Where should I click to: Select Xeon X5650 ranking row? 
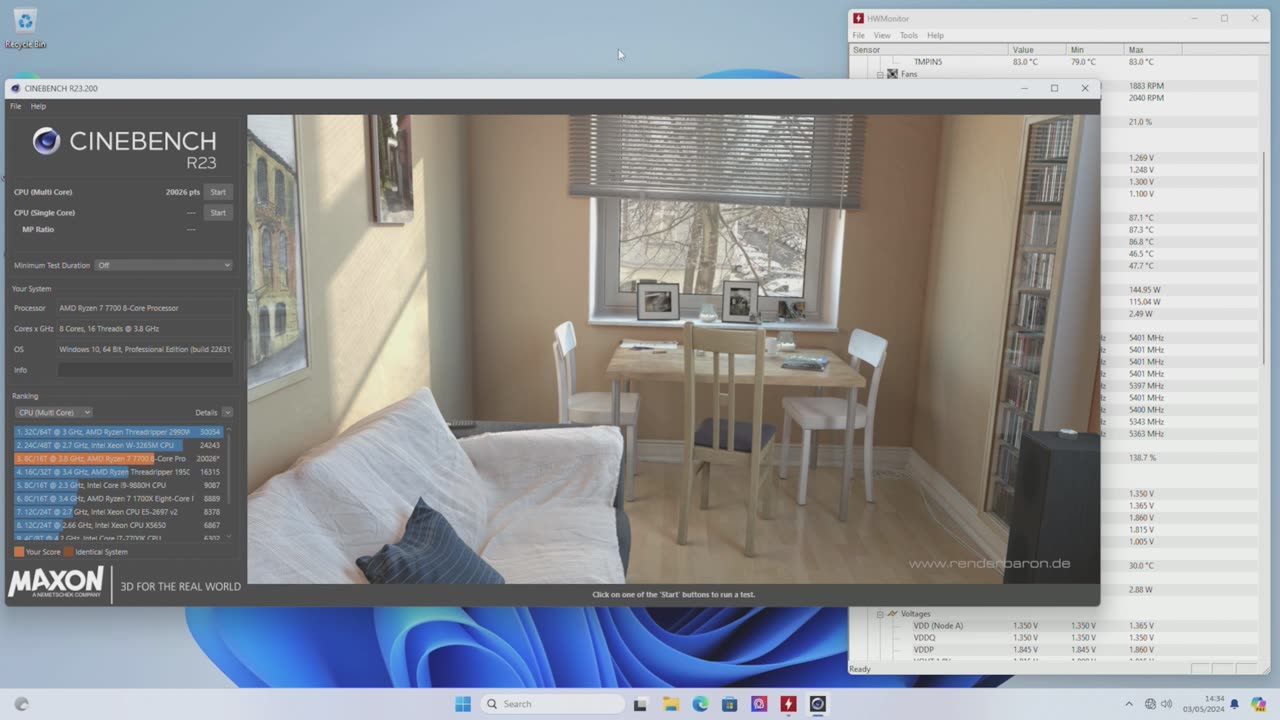tap(118, 525)
